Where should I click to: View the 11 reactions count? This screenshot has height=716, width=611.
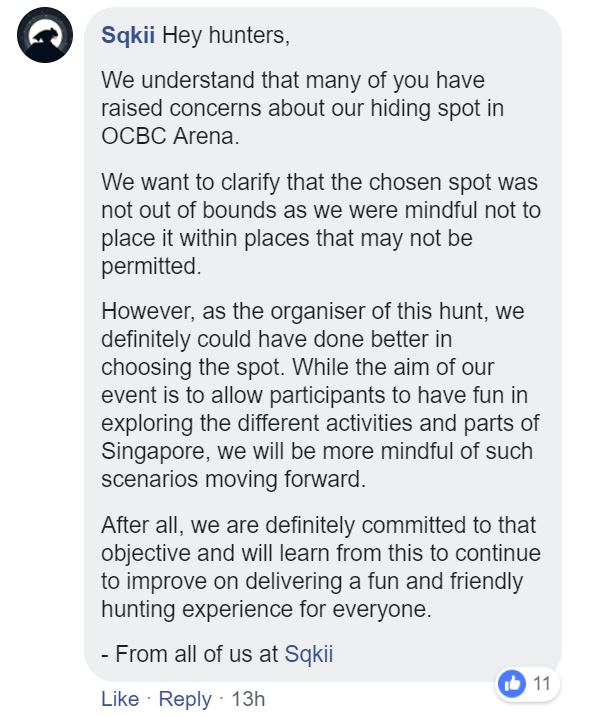541,685
